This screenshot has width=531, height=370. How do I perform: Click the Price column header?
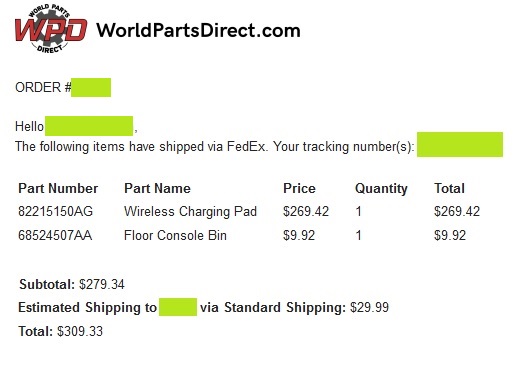click(x=299, y=188)
